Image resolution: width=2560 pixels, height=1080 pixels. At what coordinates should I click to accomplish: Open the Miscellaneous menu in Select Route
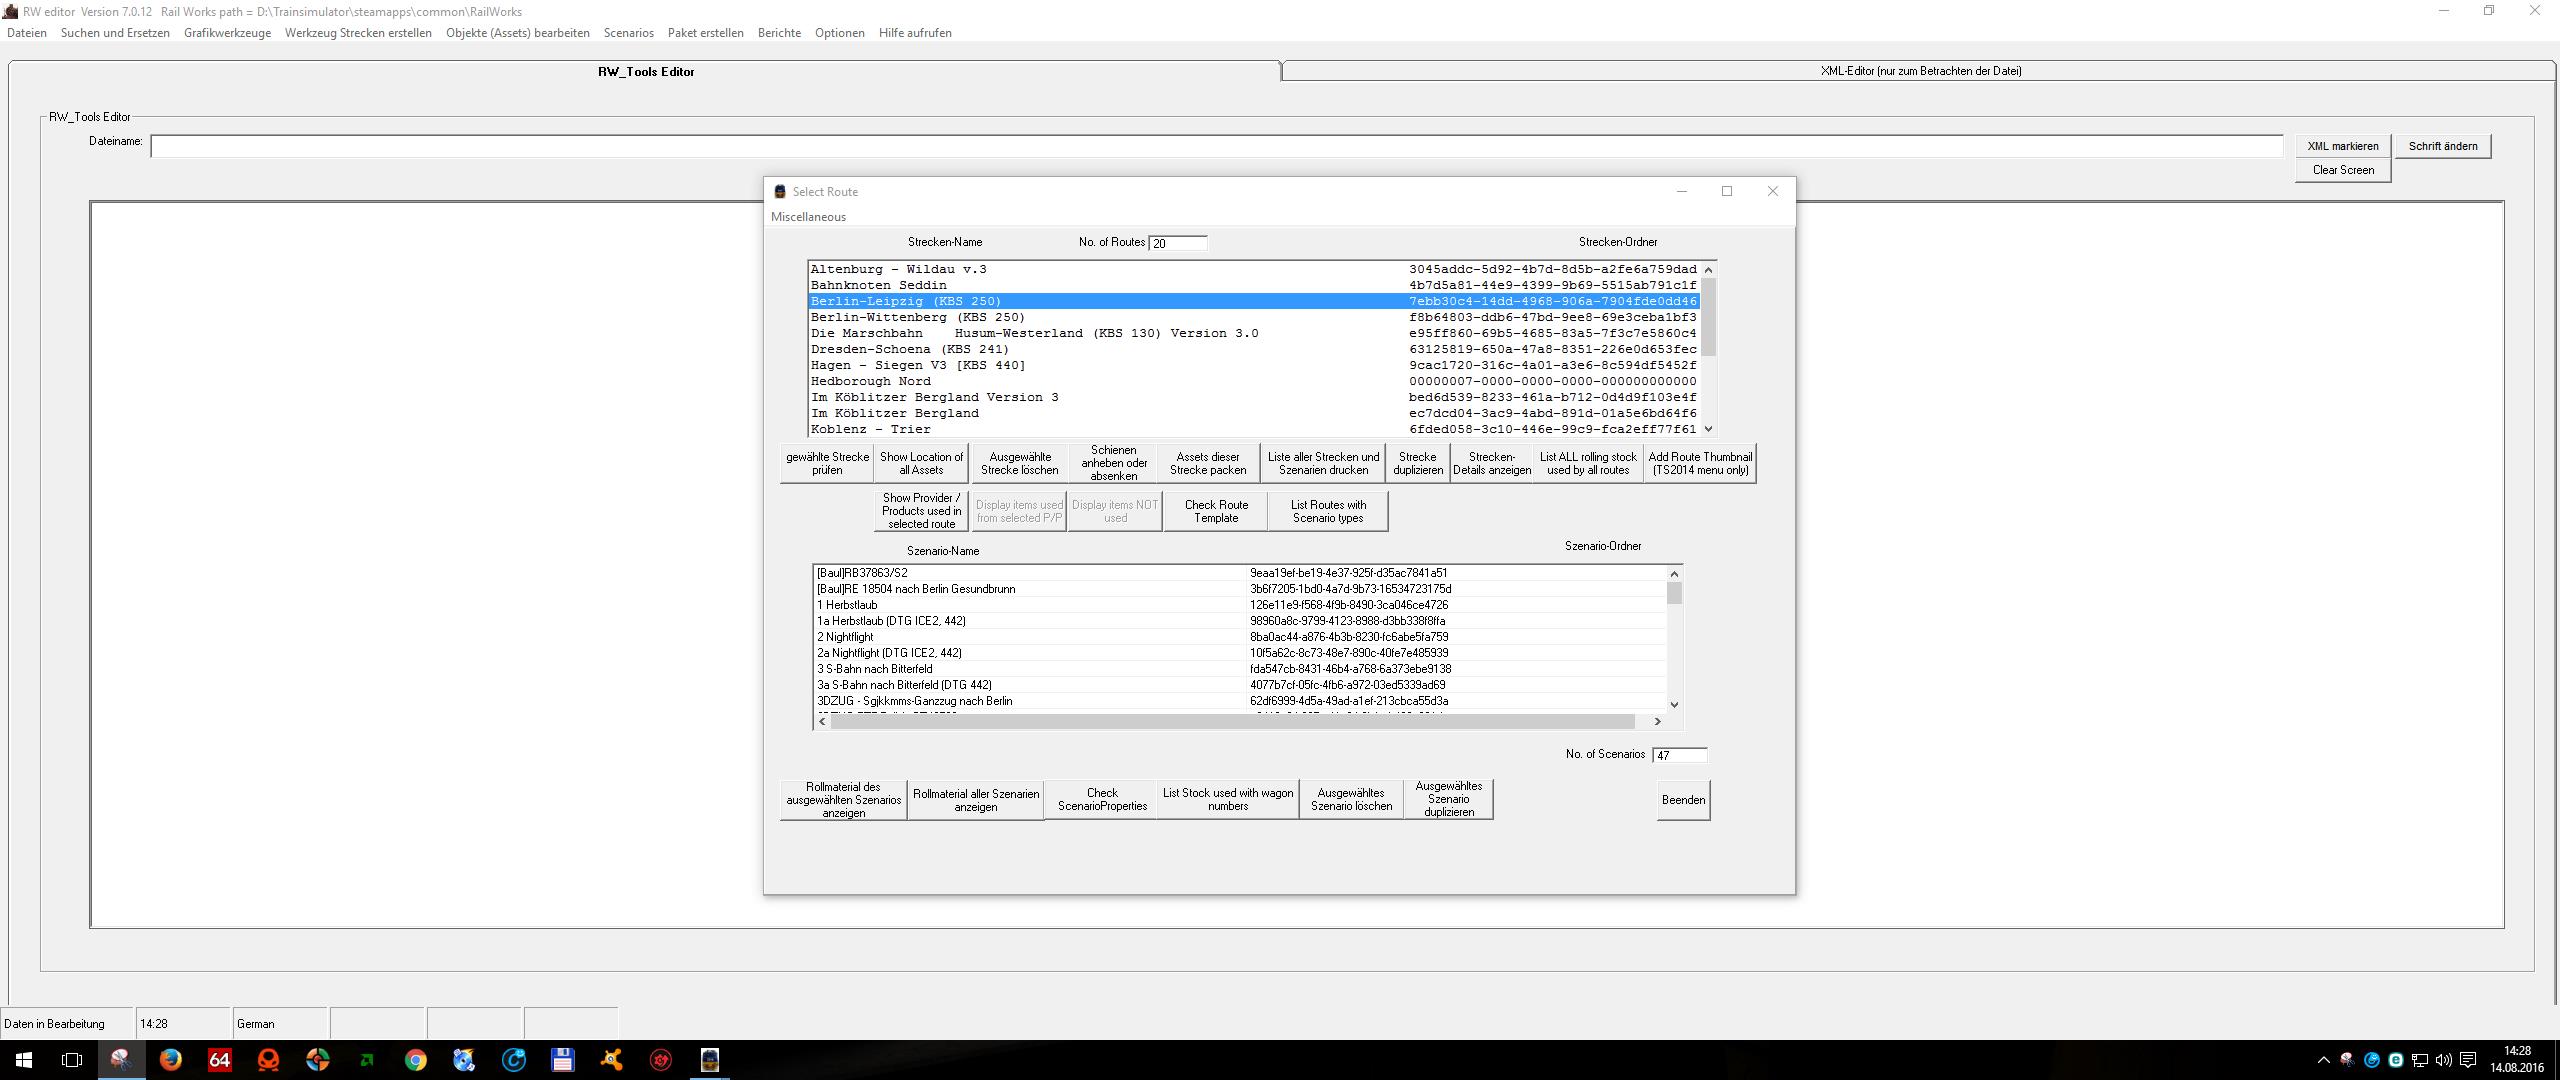pos(808,217)
